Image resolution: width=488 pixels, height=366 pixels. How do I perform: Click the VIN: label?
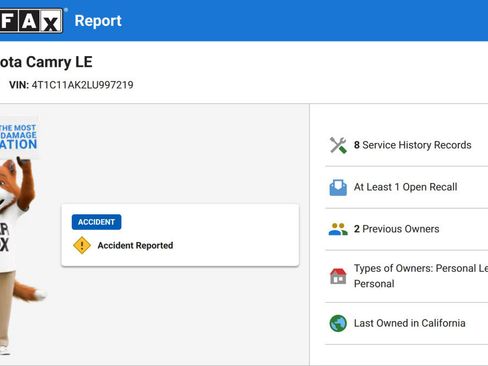19,85
